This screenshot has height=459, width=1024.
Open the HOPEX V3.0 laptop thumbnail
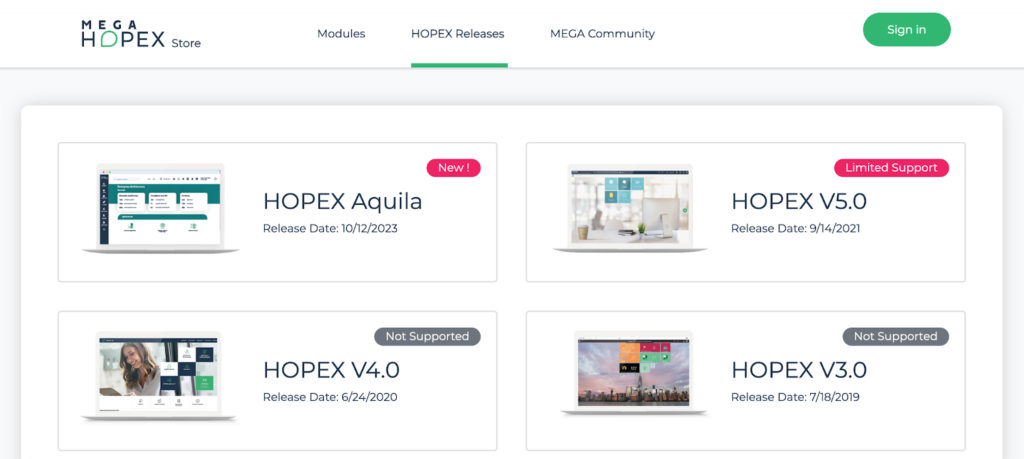pos(634,373)
